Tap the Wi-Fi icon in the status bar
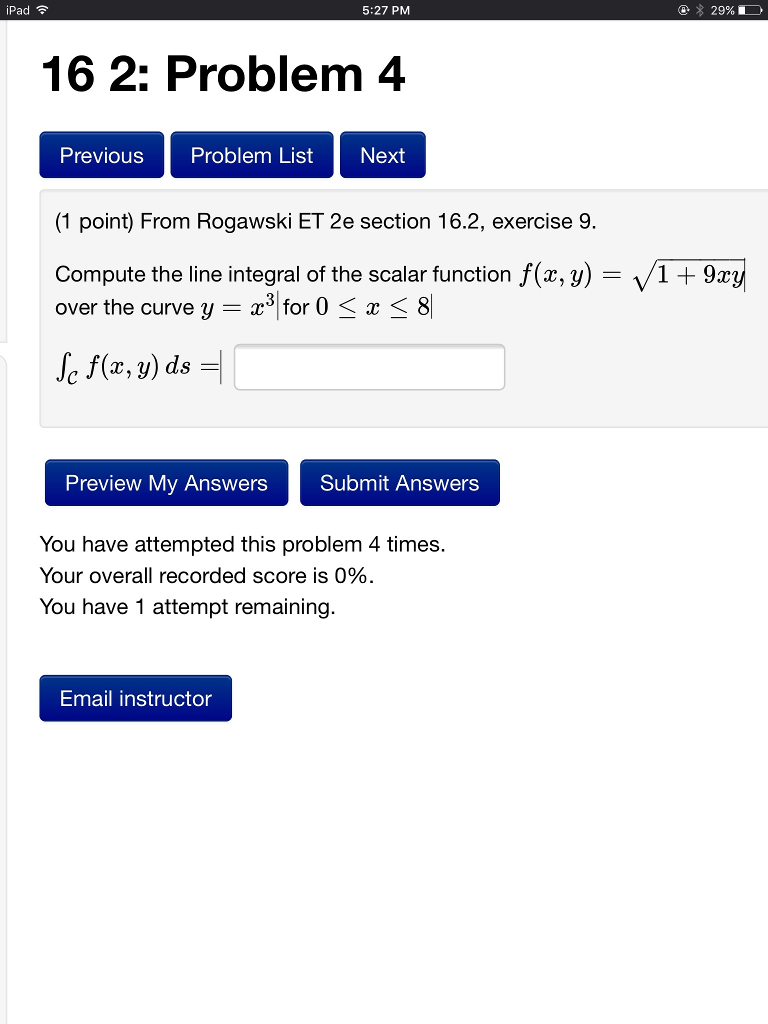Viewport: 768px width, 1024px height. 43,10
